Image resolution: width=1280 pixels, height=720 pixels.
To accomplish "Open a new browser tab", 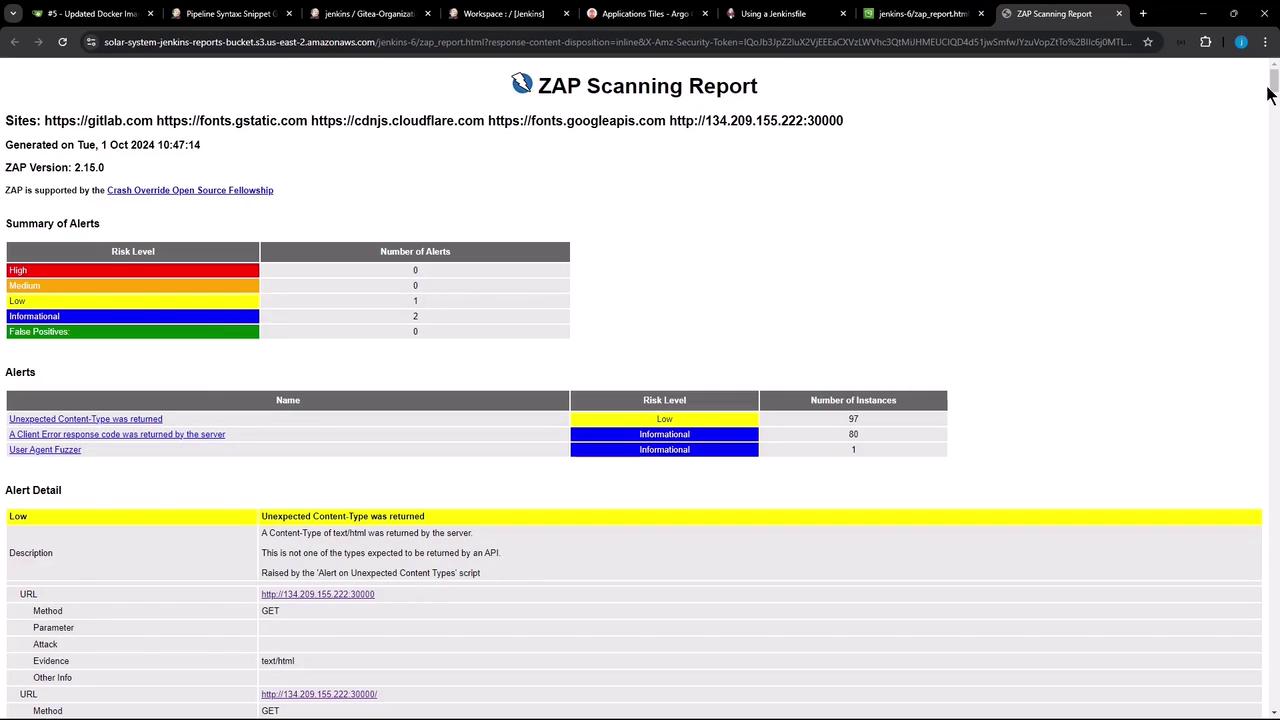I will [1143, 14].
